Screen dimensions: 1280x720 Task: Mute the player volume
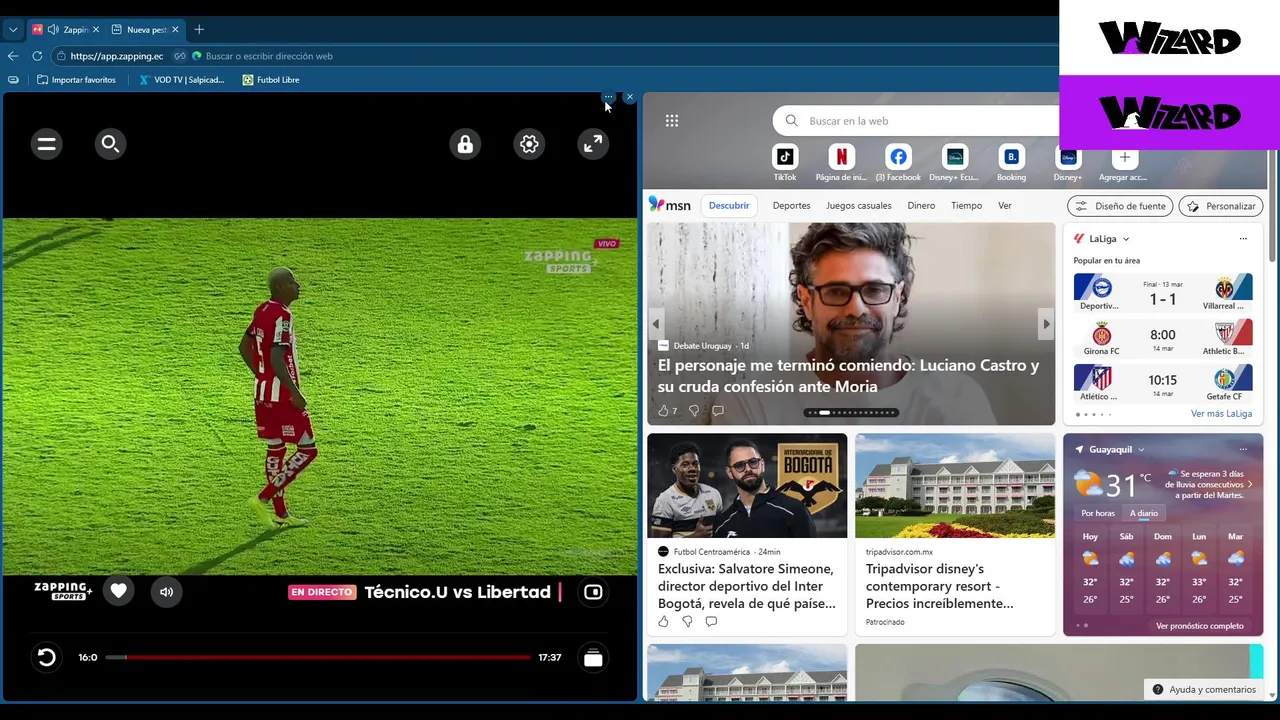(166, 591)
